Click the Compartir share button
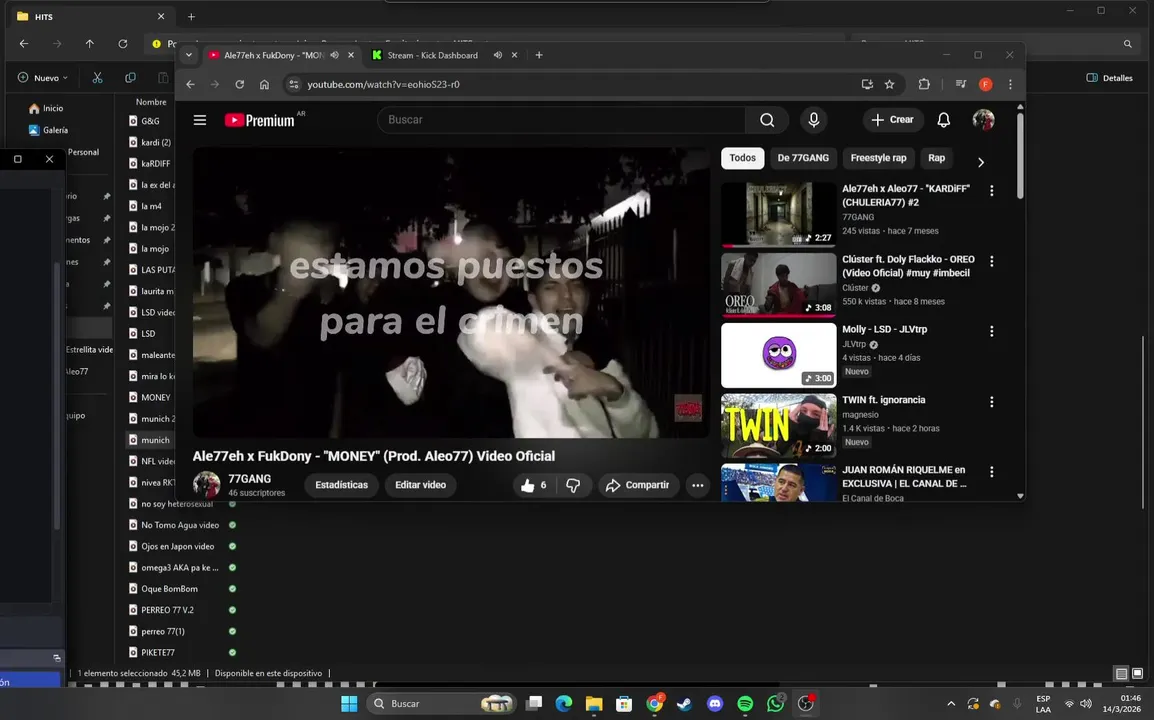The height and width of the screenshot is (720, 1154). pyautogui.click(x=637, y=485)
